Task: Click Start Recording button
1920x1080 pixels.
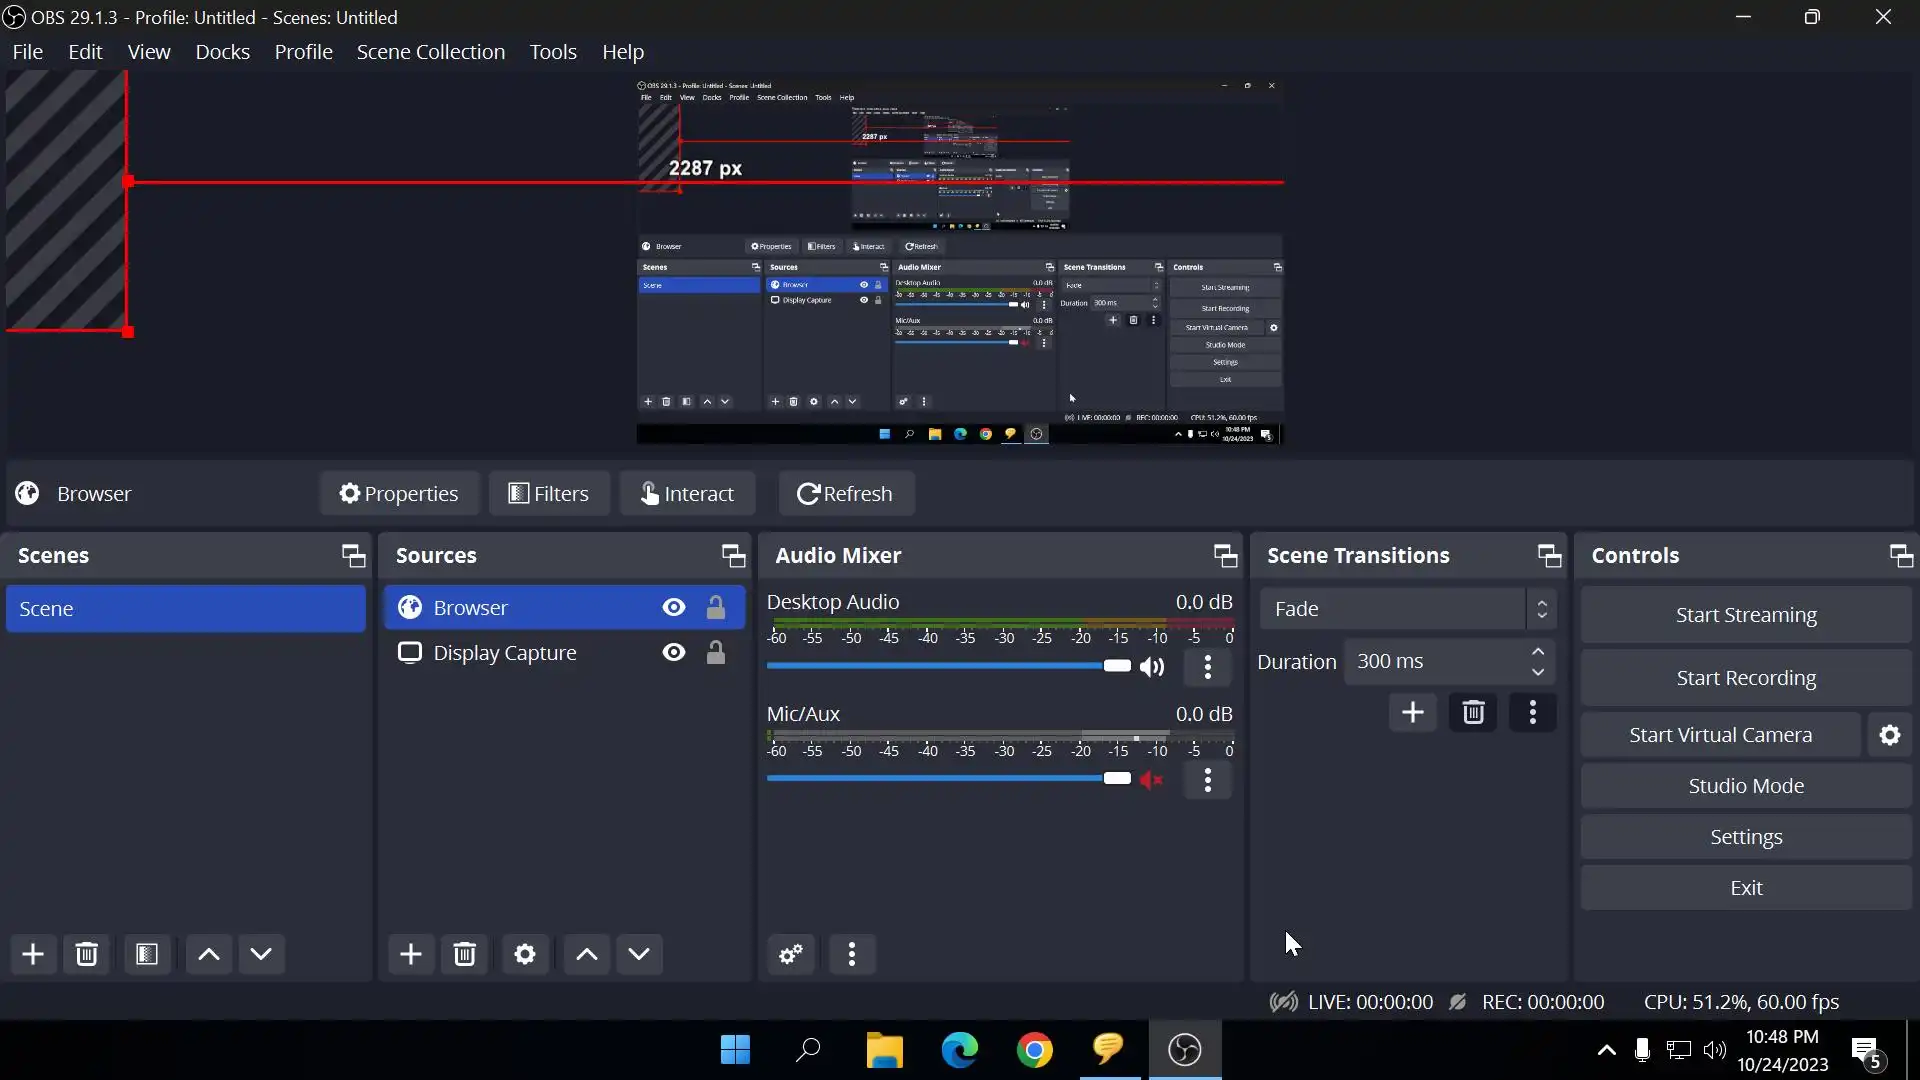Action: coord(1745,678)
